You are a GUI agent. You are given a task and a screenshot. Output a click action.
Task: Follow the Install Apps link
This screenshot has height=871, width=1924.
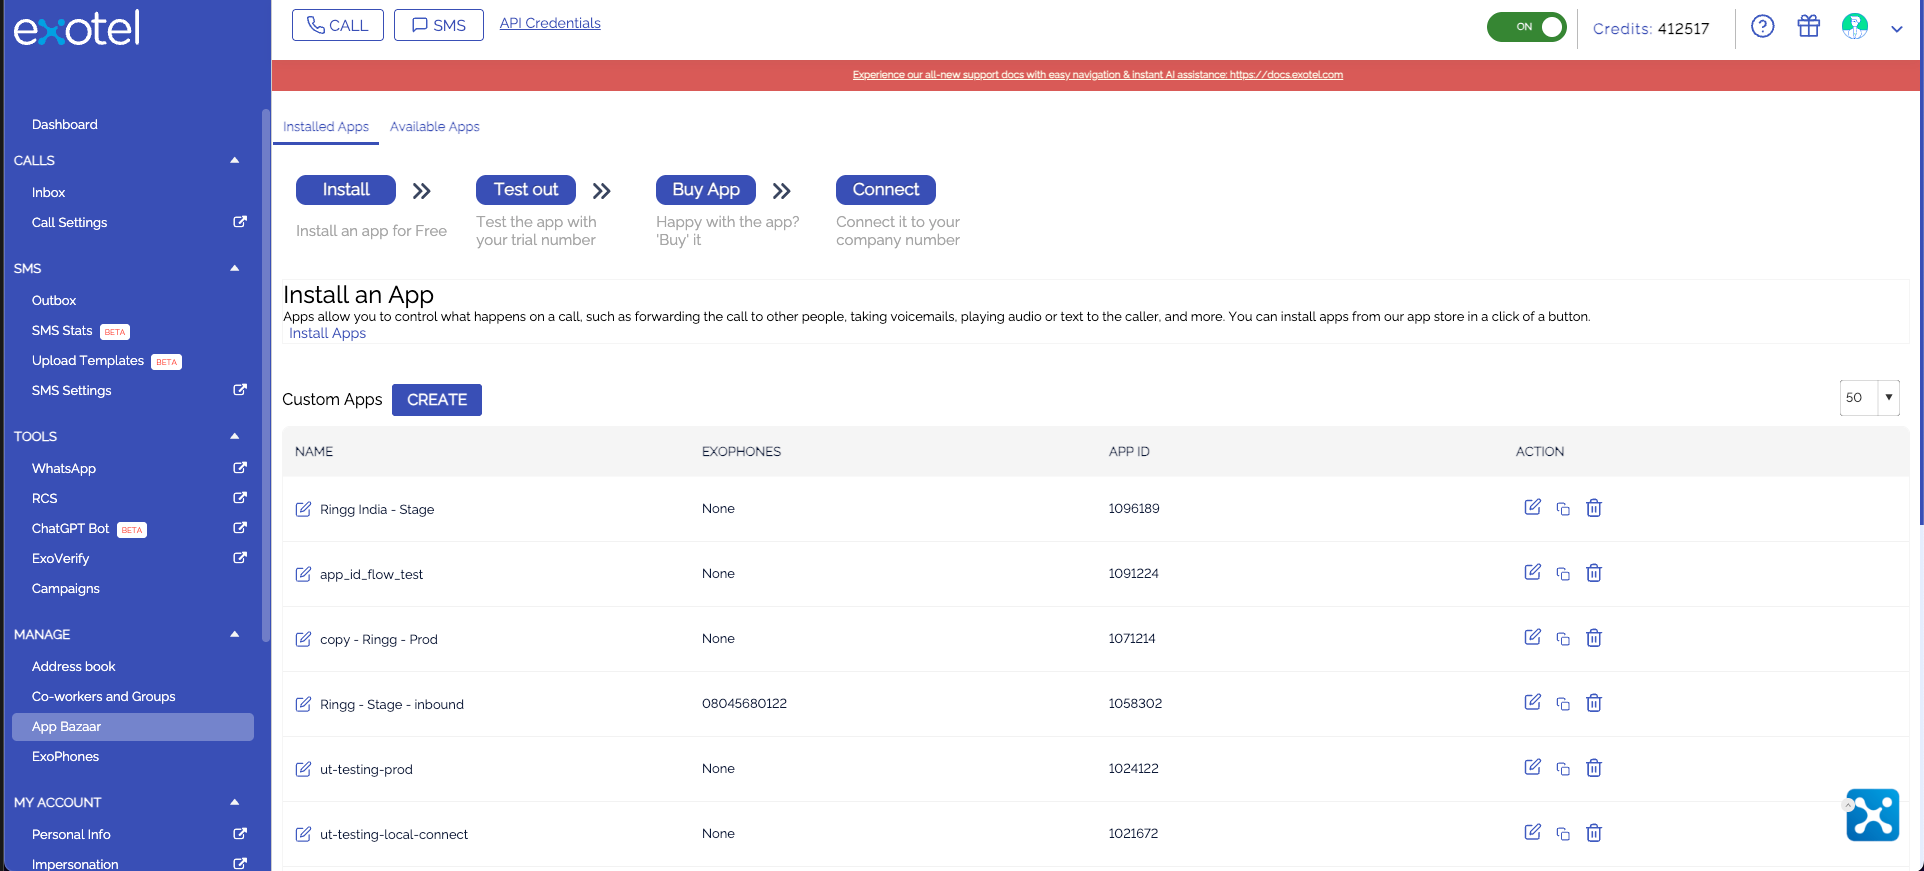click(327, 333)
